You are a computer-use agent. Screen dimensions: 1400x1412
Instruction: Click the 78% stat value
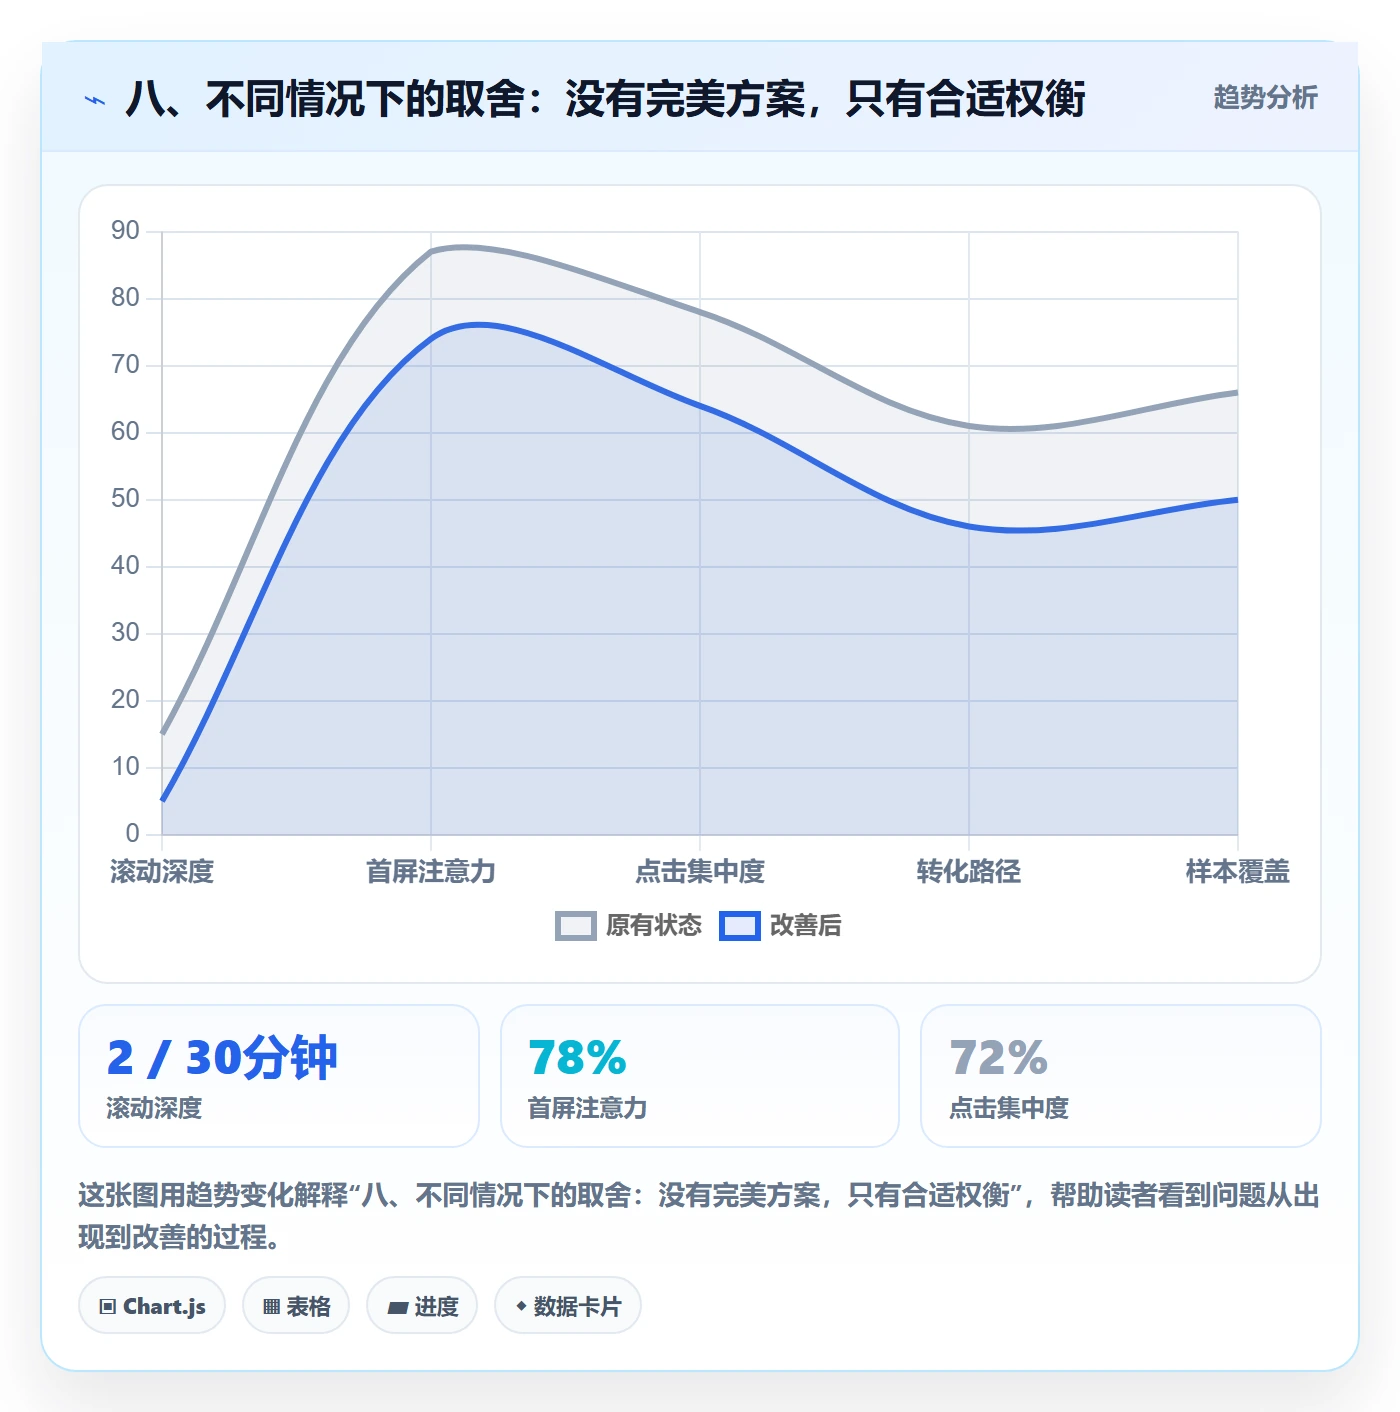tap(577, 1058)
